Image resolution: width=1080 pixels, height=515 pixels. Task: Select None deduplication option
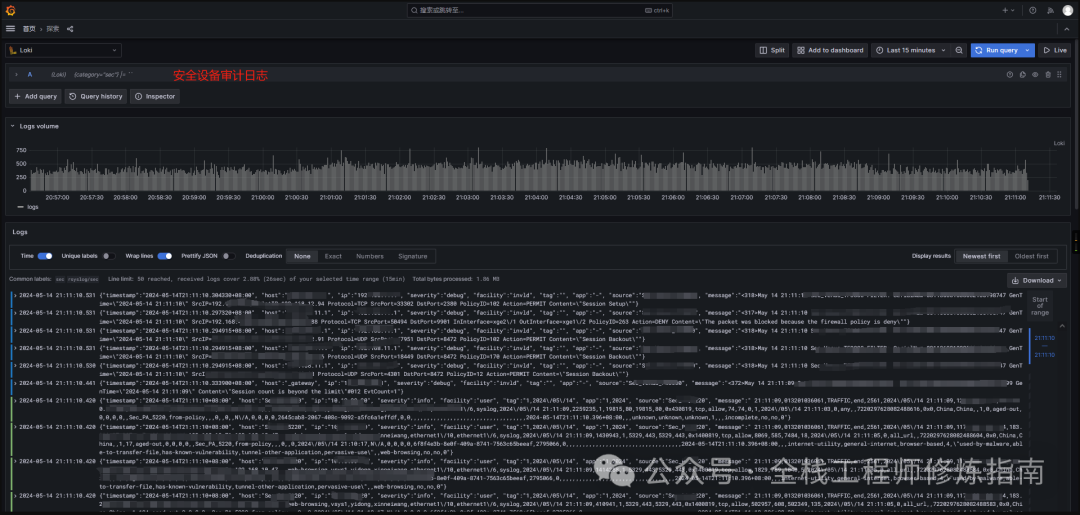pyautogui.click(x=302, y=256)
